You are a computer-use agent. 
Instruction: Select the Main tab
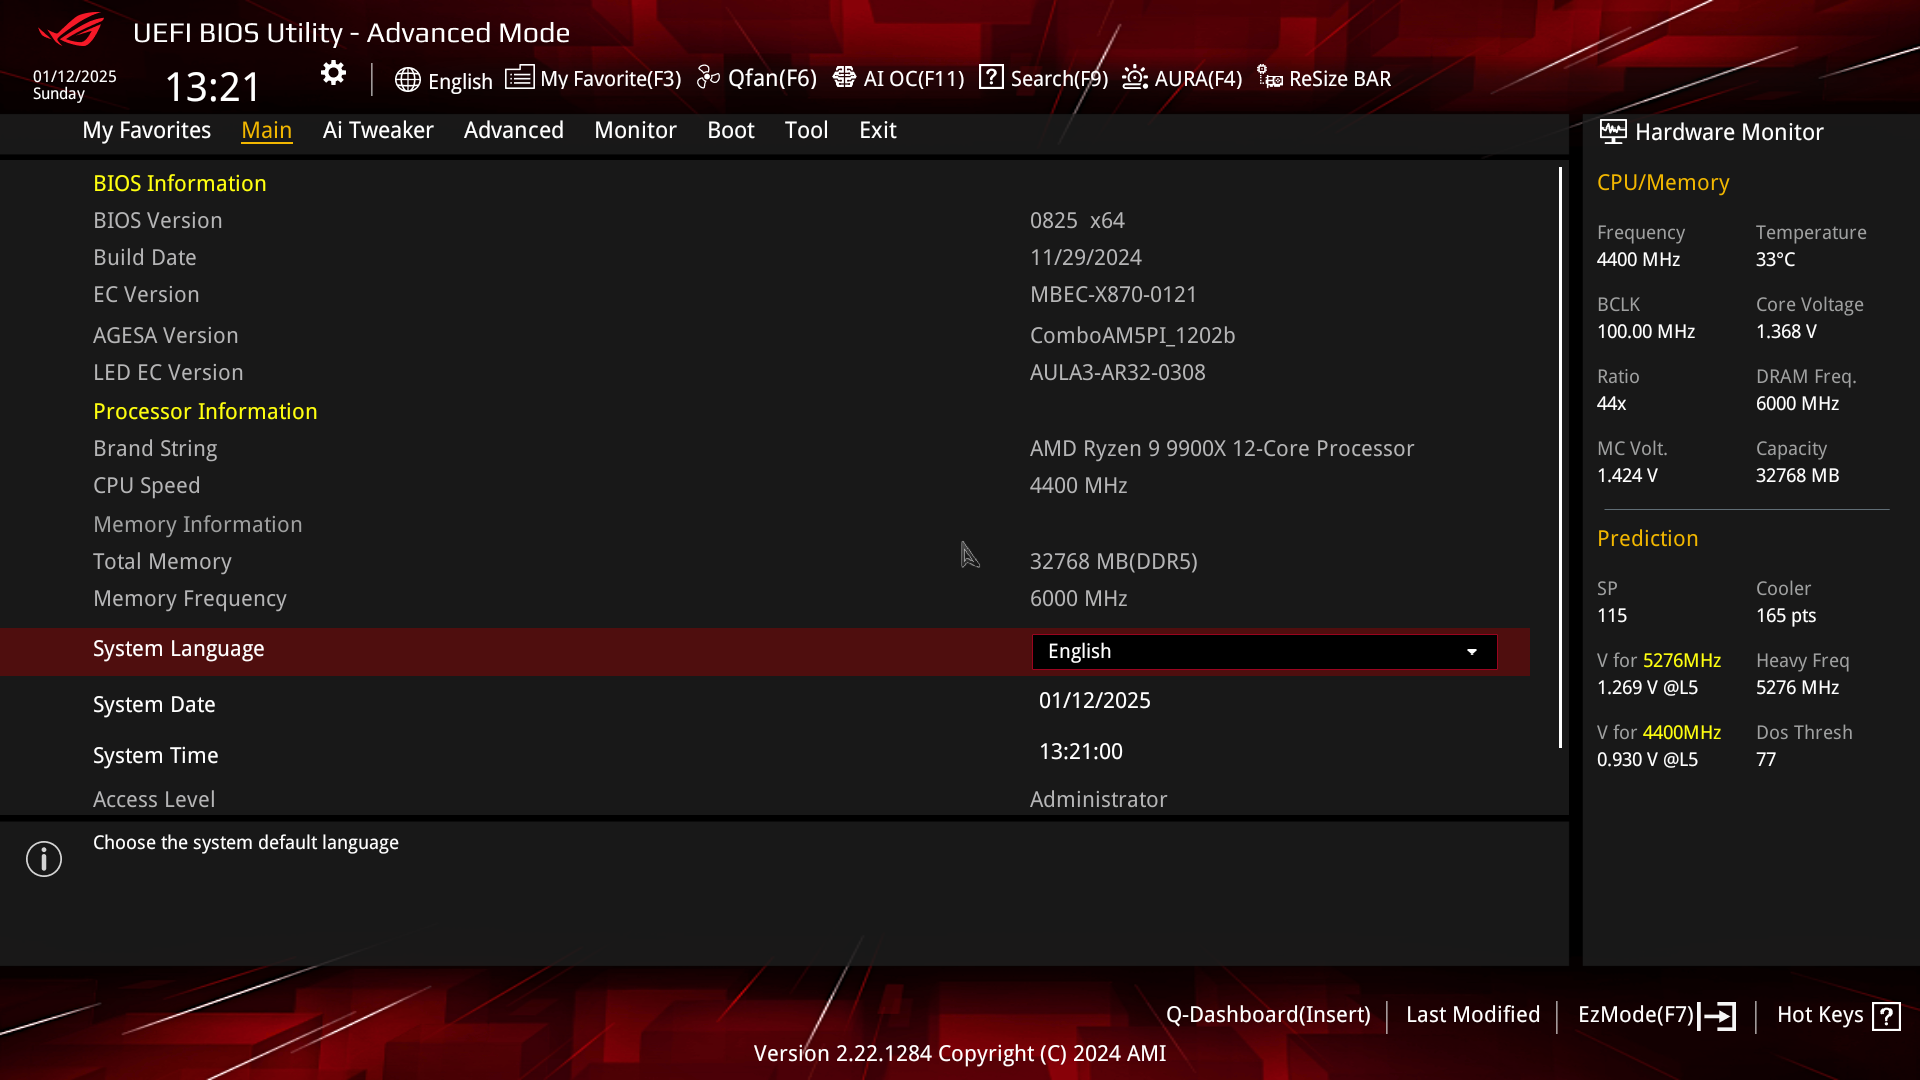[x=267, y=130]
